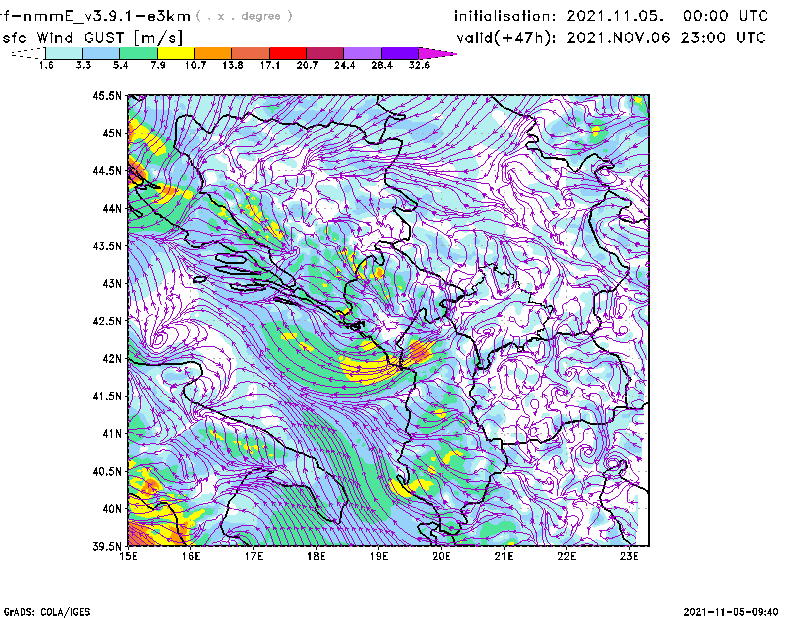Click the legend value 32.6

419,65
